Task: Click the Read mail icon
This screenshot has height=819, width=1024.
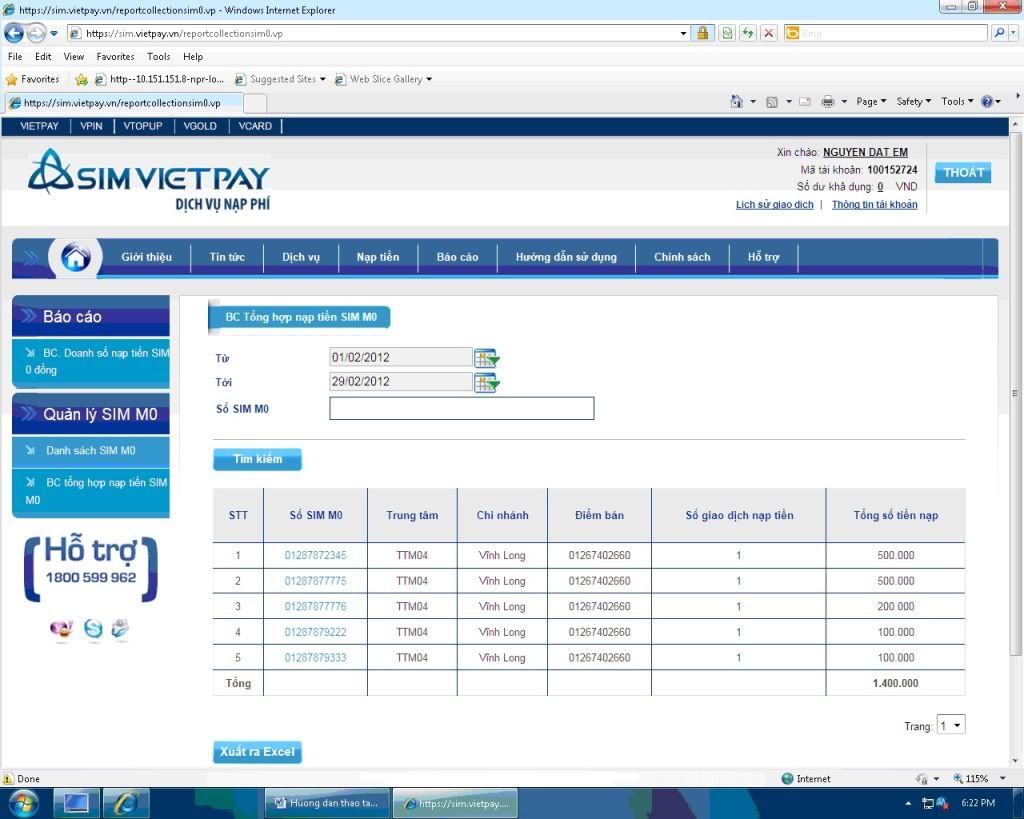Action: (805, 101)
